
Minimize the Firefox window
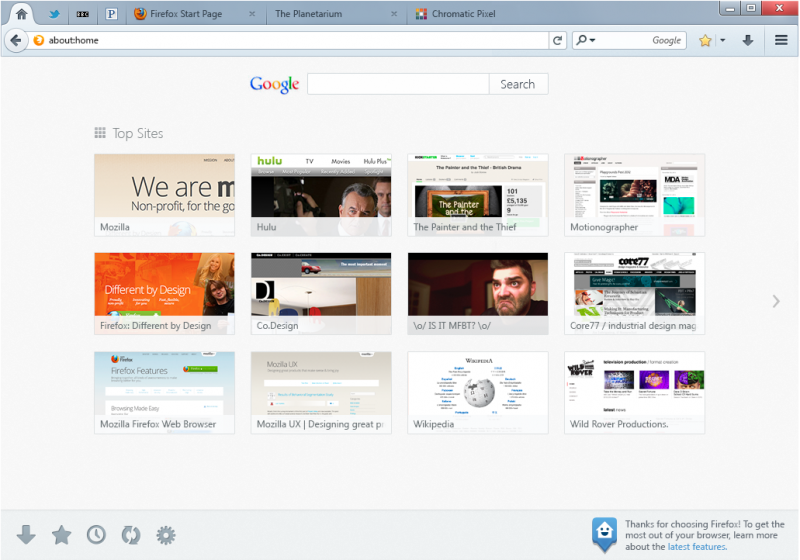tap(730, 9)
